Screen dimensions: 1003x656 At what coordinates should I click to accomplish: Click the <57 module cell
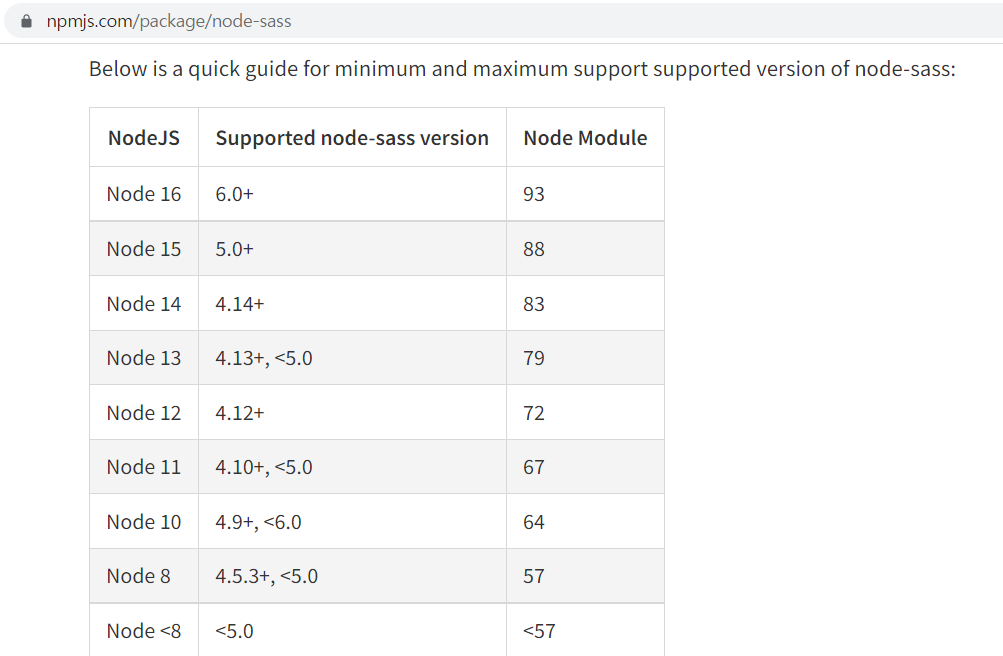click(585, 630)
